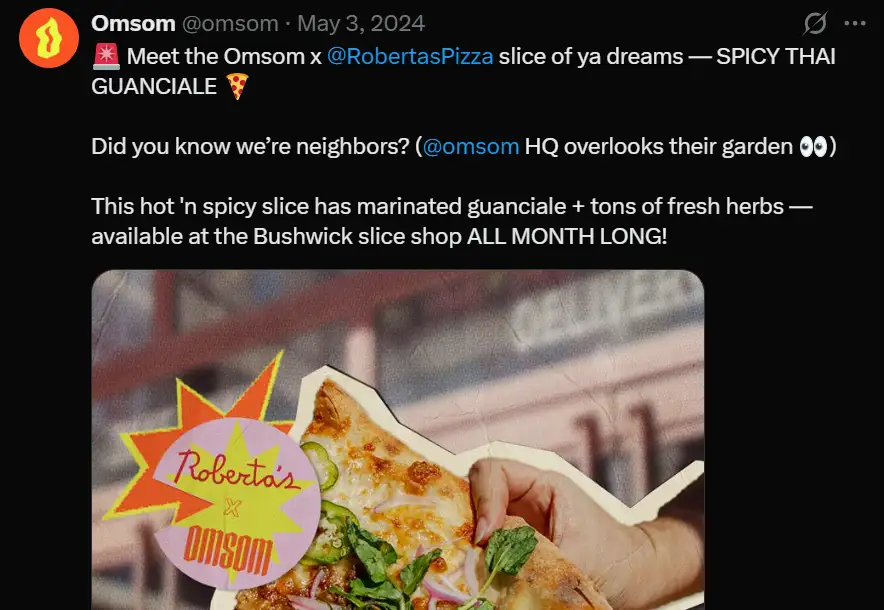The height and width of the screenshot is (610, 884).
Task: Visit the @RobertasPizza mention
Action: click(410, 56)
